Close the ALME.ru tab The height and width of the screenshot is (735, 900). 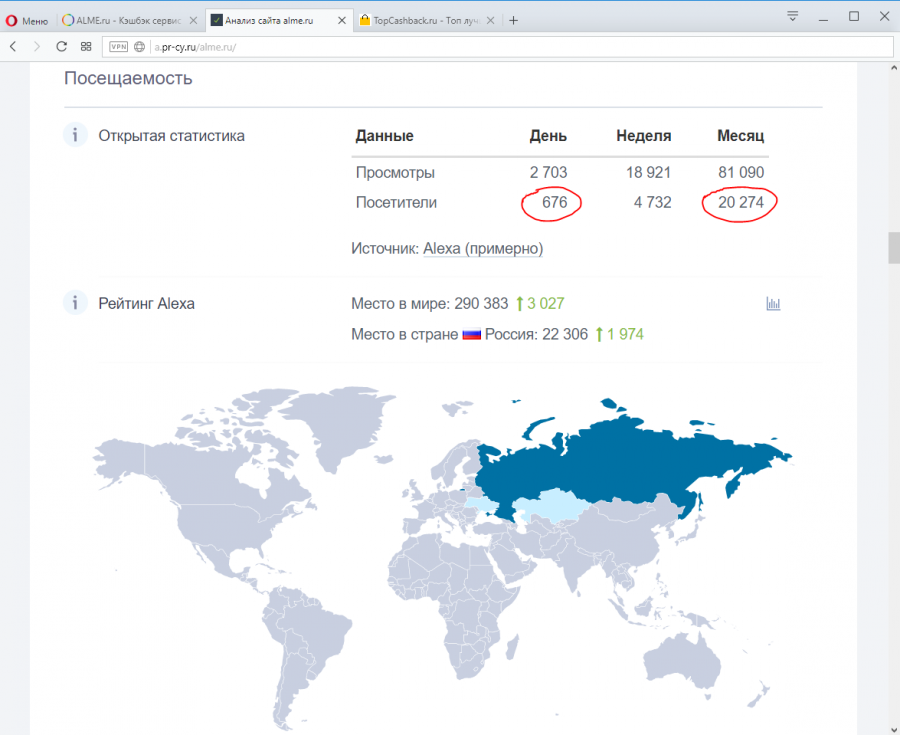pos(193,21)
